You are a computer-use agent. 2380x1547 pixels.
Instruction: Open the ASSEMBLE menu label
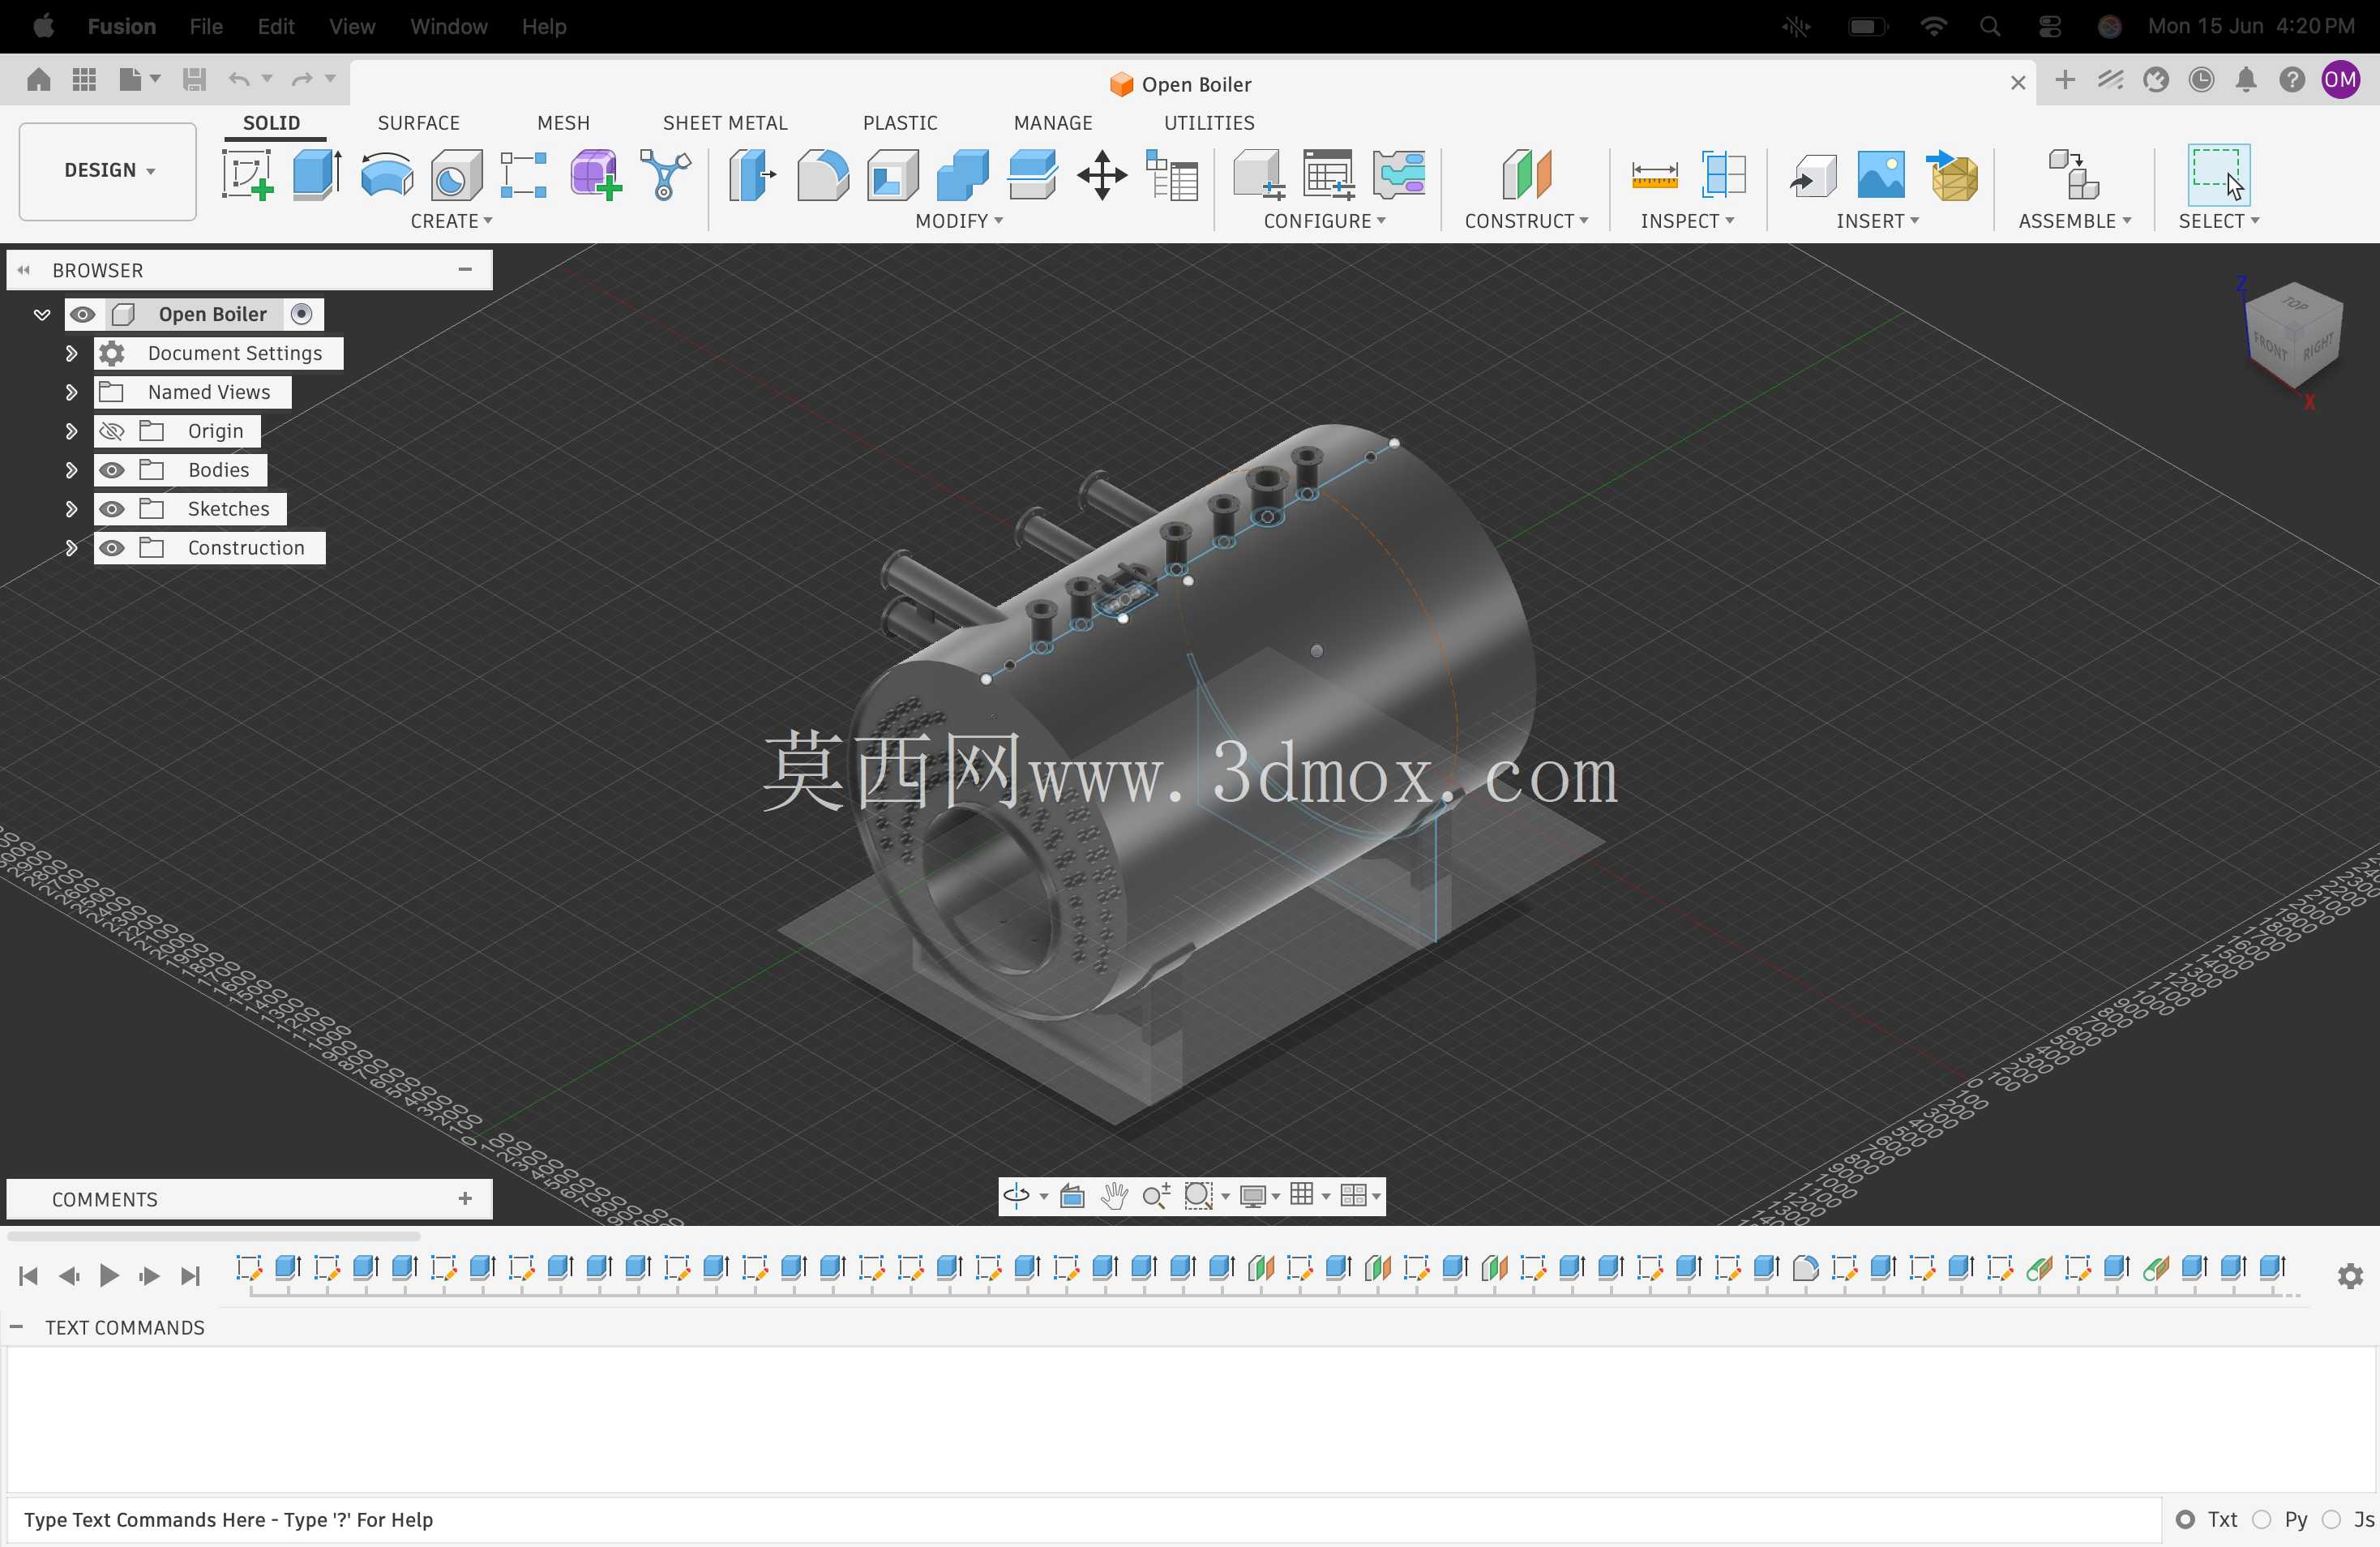(2074, 221)
